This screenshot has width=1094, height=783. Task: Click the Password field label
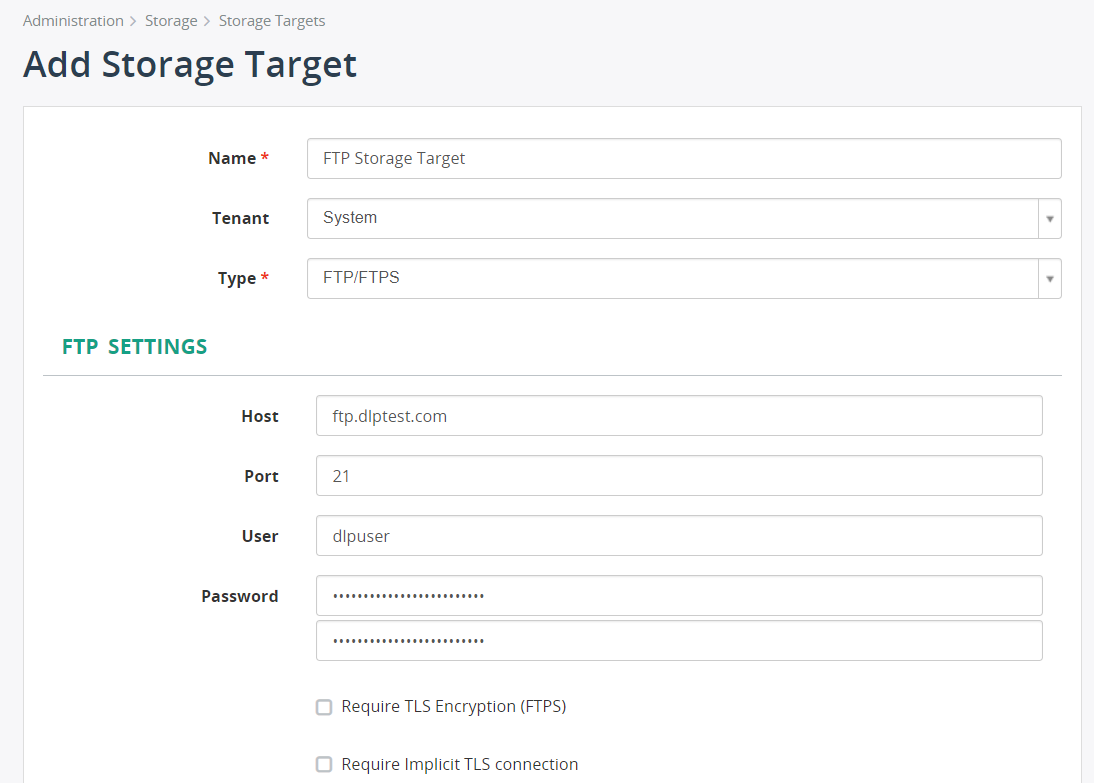(239, 597)
